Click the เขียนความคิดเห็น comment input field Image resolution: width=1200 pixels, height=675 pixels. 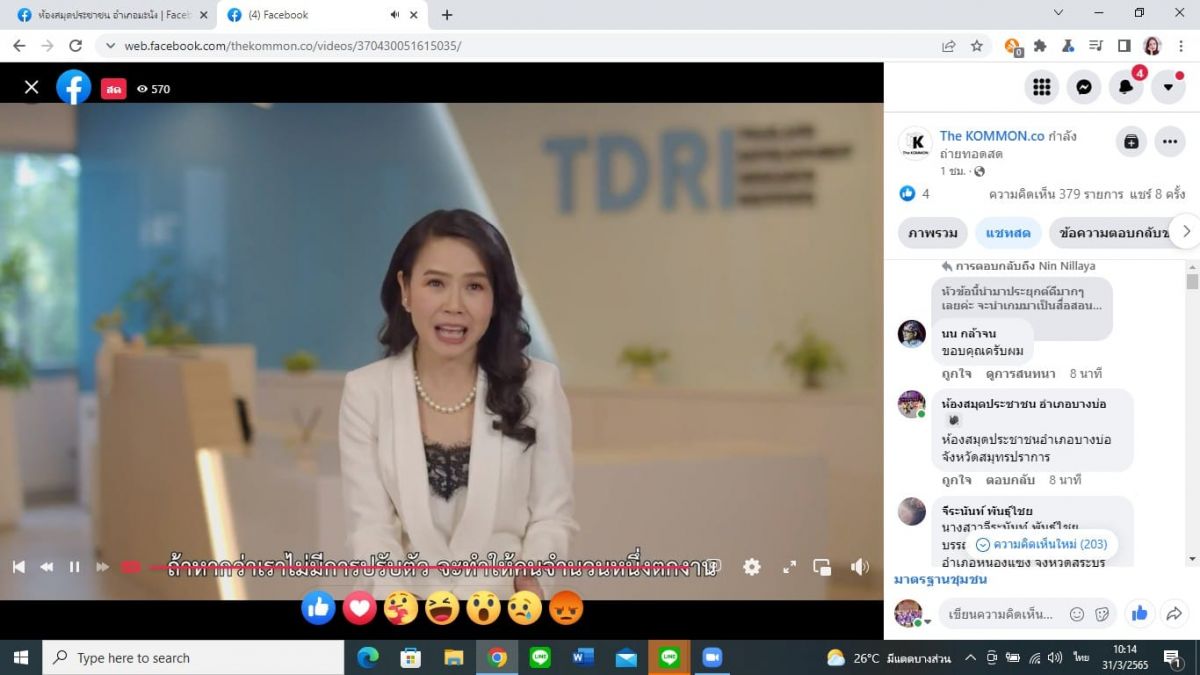click(1000, 614)
